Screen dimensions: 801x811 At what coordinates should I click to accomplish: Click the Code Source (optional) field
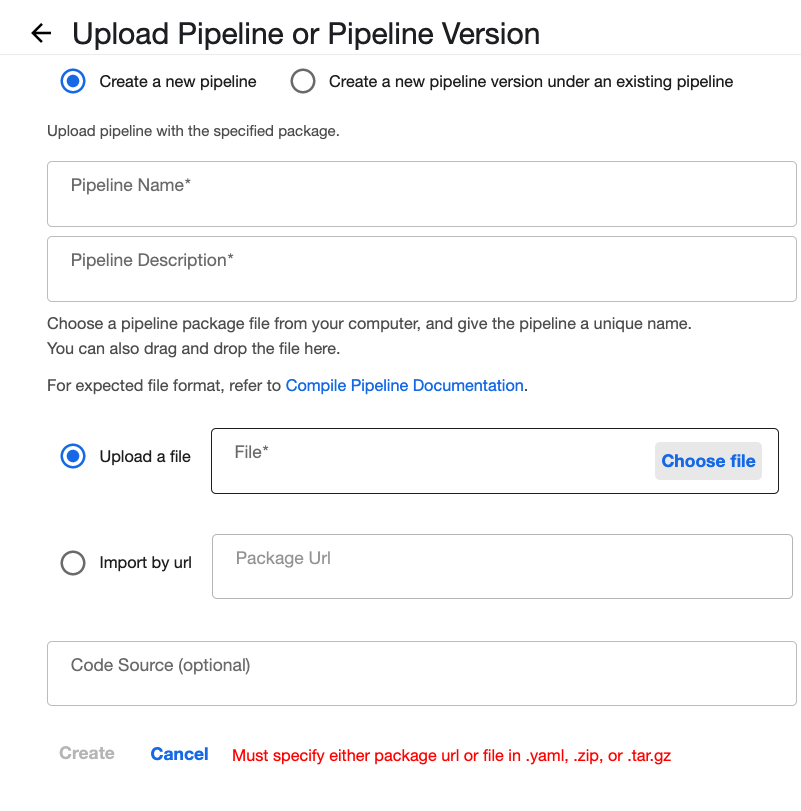click(x=421, y=674)
